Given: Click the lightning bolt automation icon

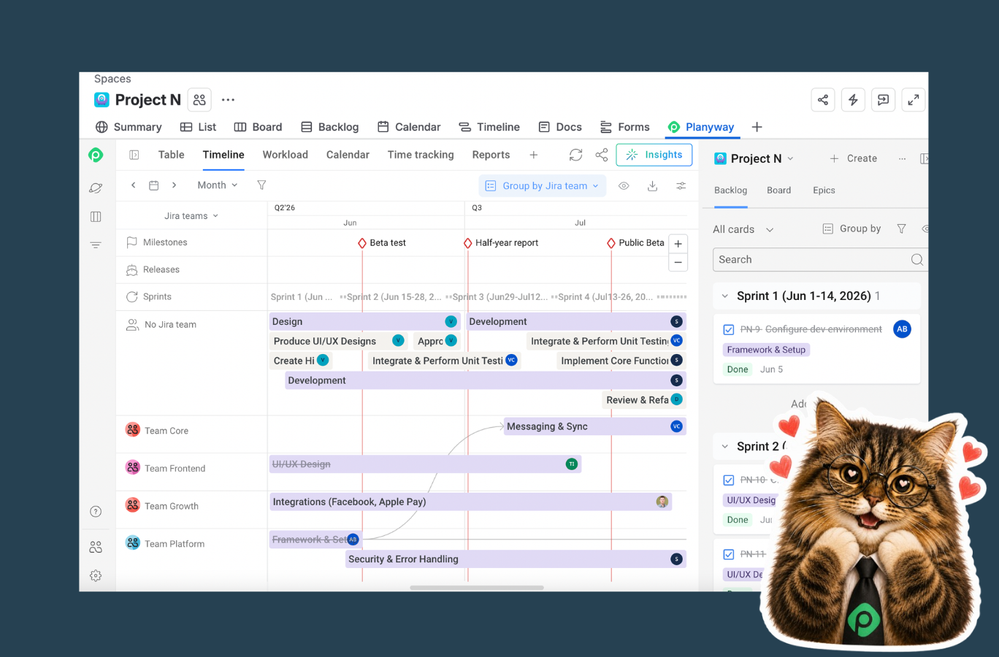Looking at the screenshot, I should click(853, 100).
